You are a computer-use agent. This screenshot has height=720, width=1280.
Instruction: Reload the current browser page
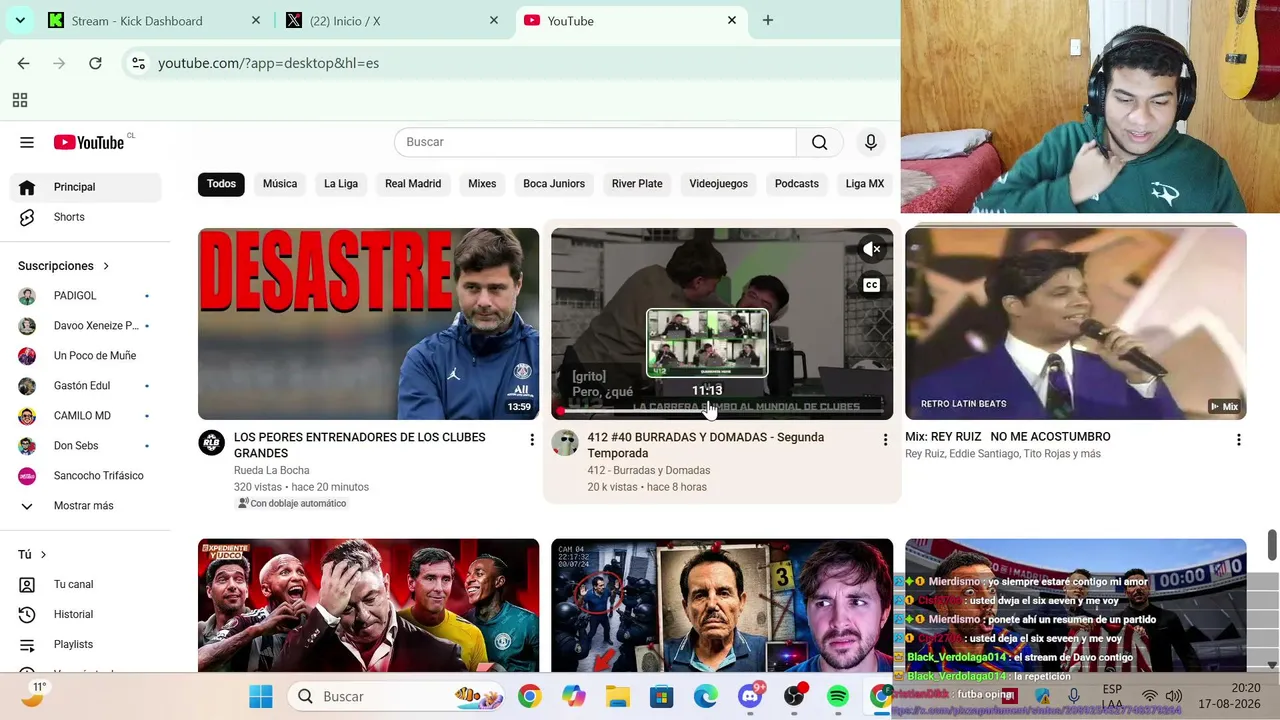[x=95, y=63]
